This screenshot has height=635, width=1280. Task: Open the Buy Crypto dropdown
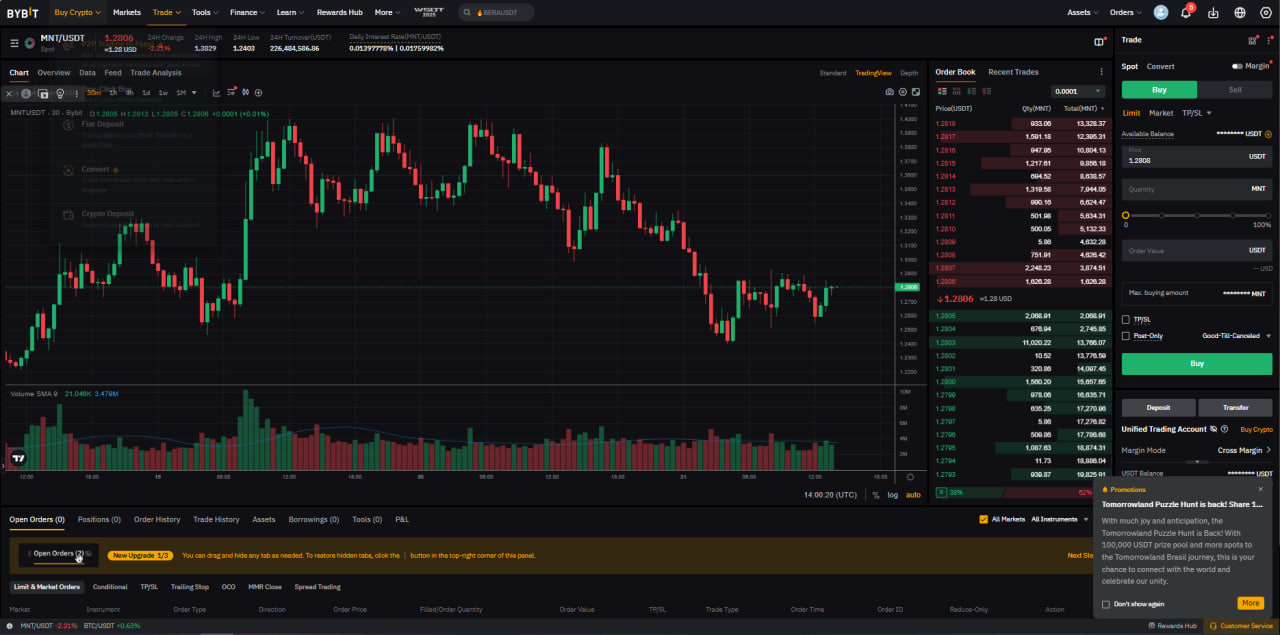(76, 13)
